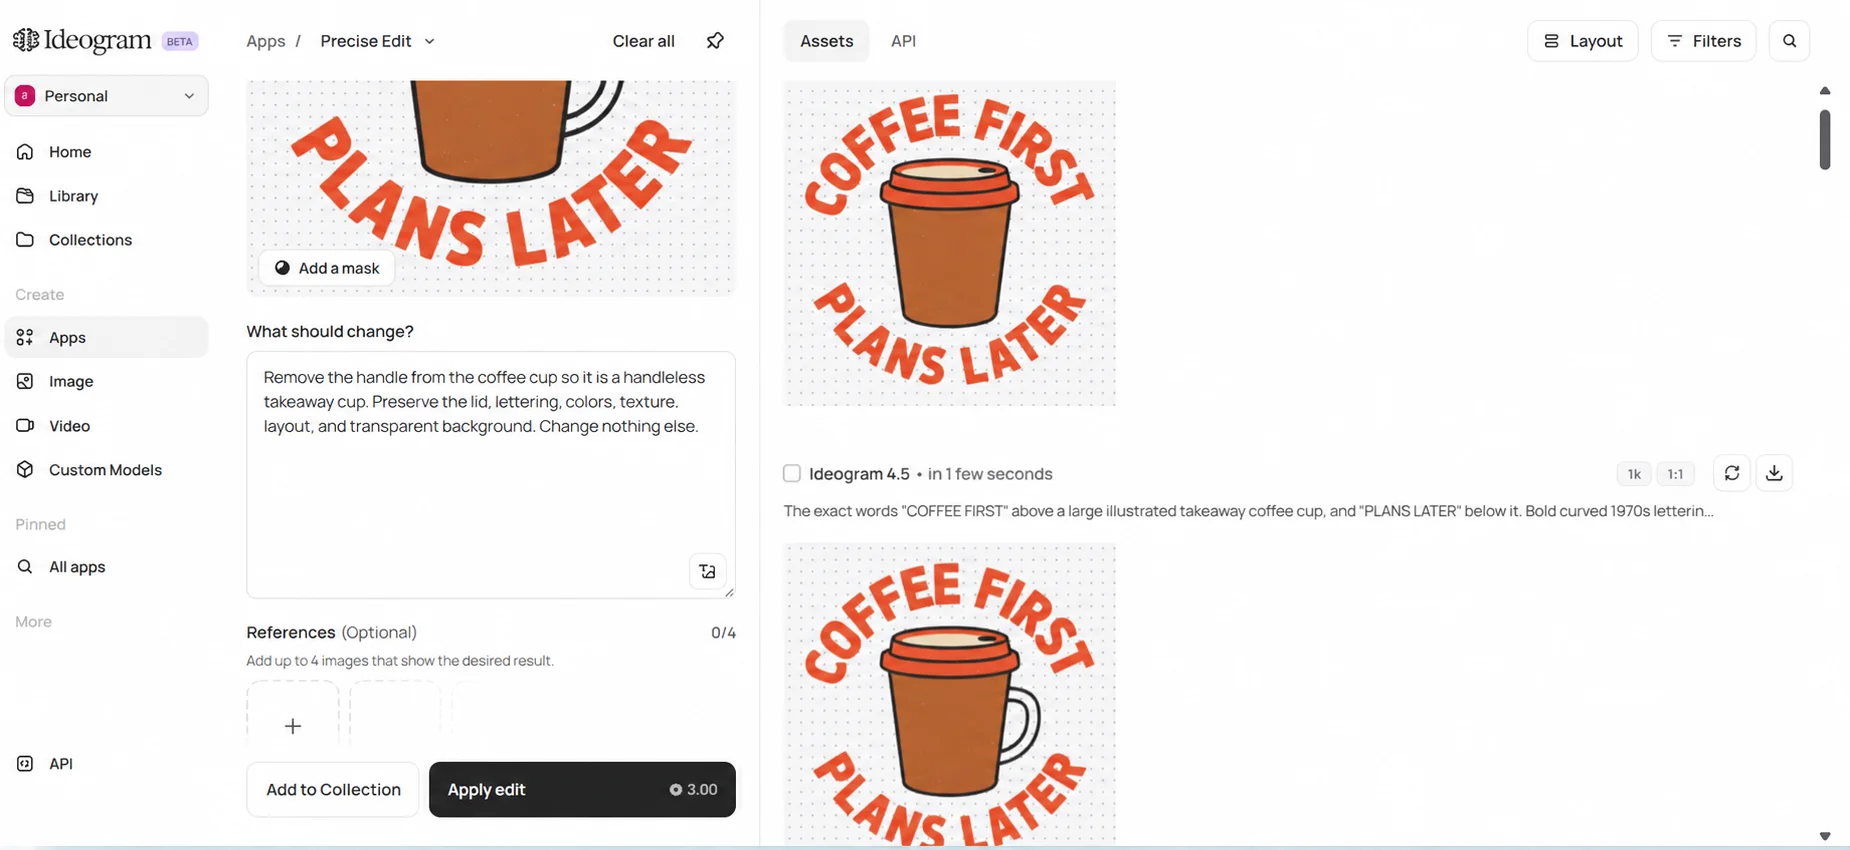Click Clear all
The width and height of the screenshot is (1850, 850).
pos(644,41)
